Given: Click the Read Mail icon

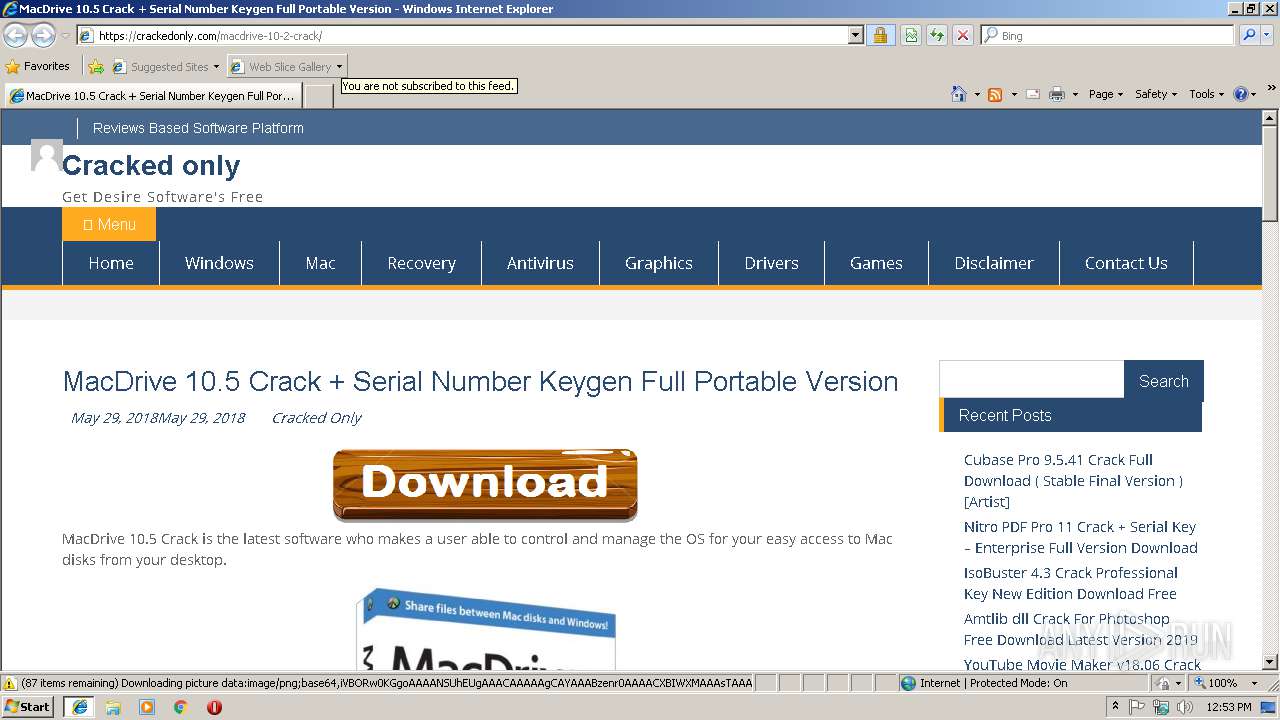Looking at the screenshot, I should [1033, 94].
